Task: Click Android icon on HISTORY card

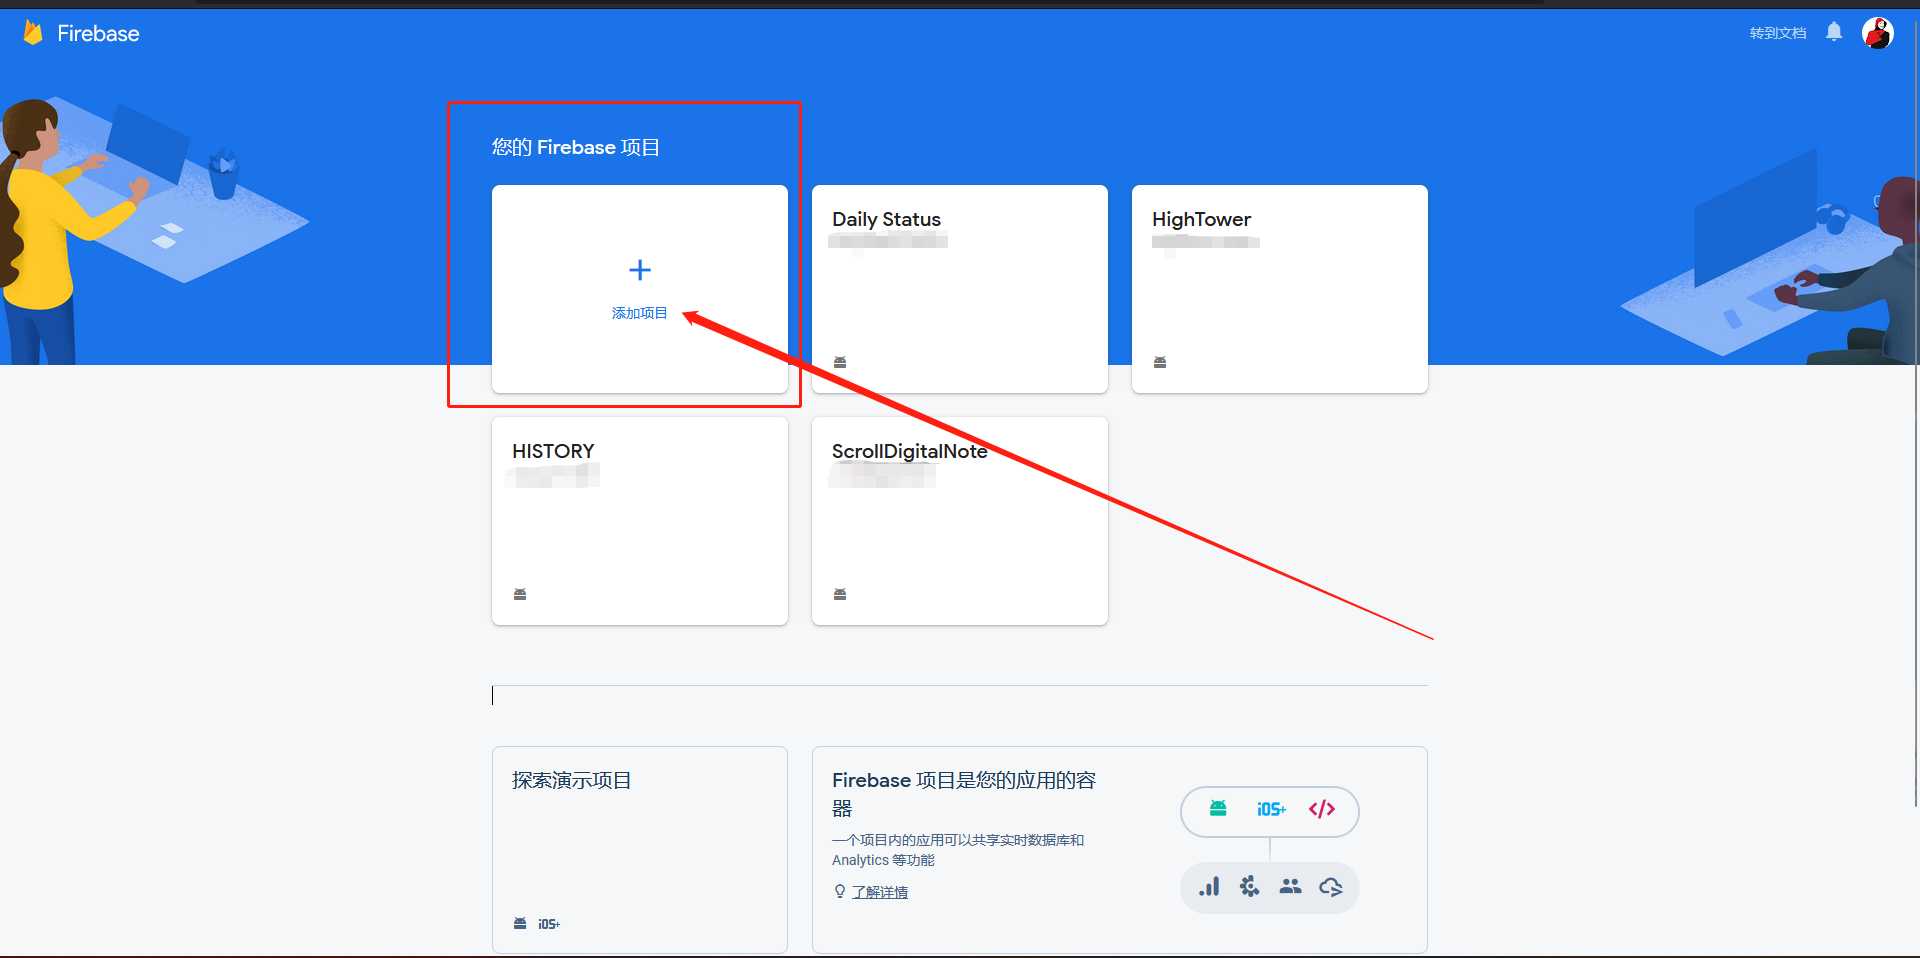Action: coord(520,594)
